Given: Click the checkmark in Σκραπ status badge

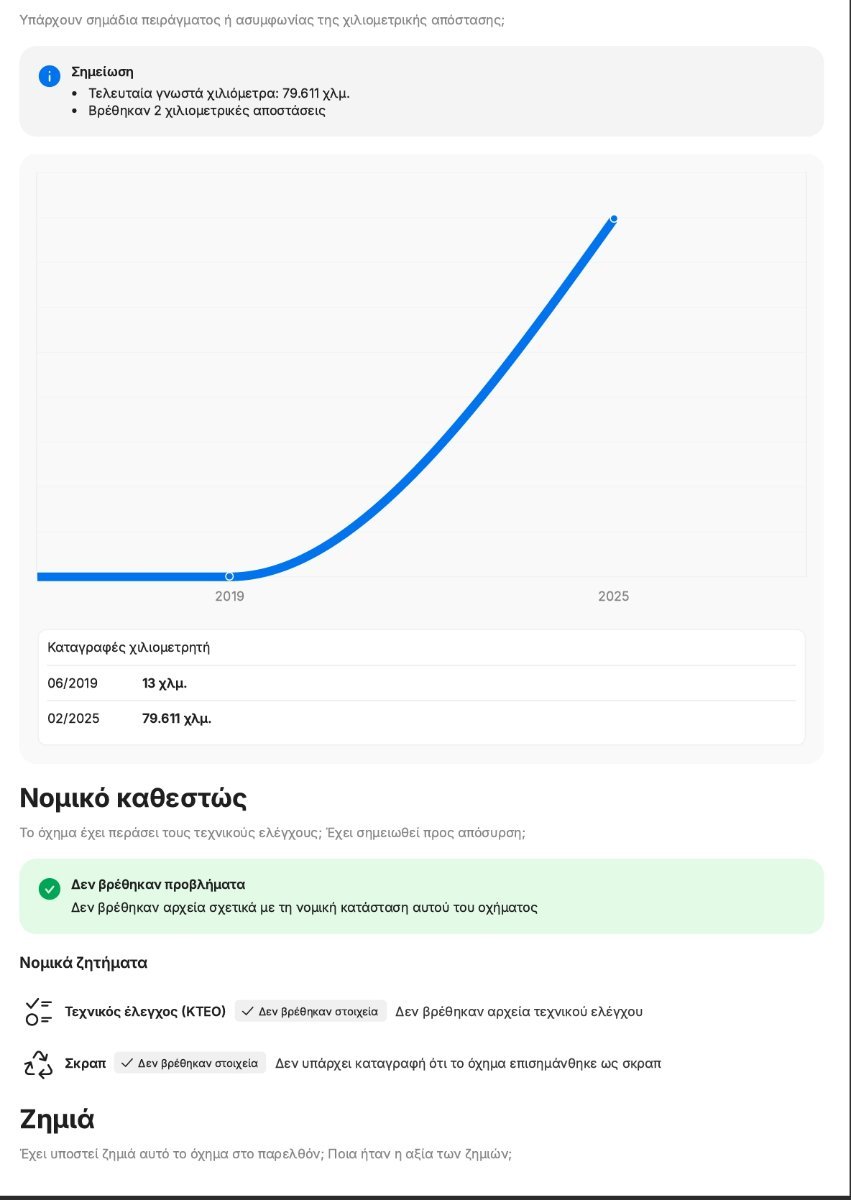Looking at the screenshot, I should [x=127, y=1063].
